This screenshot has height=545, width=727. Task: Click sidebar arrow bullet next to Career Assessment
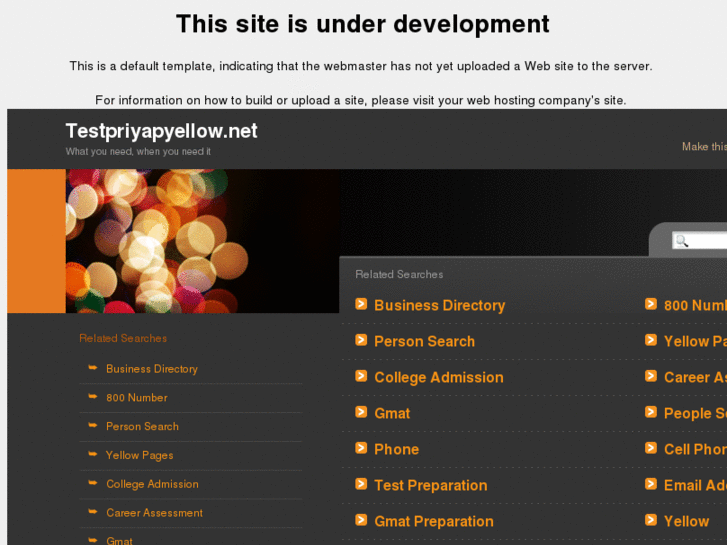click(93, 512)
